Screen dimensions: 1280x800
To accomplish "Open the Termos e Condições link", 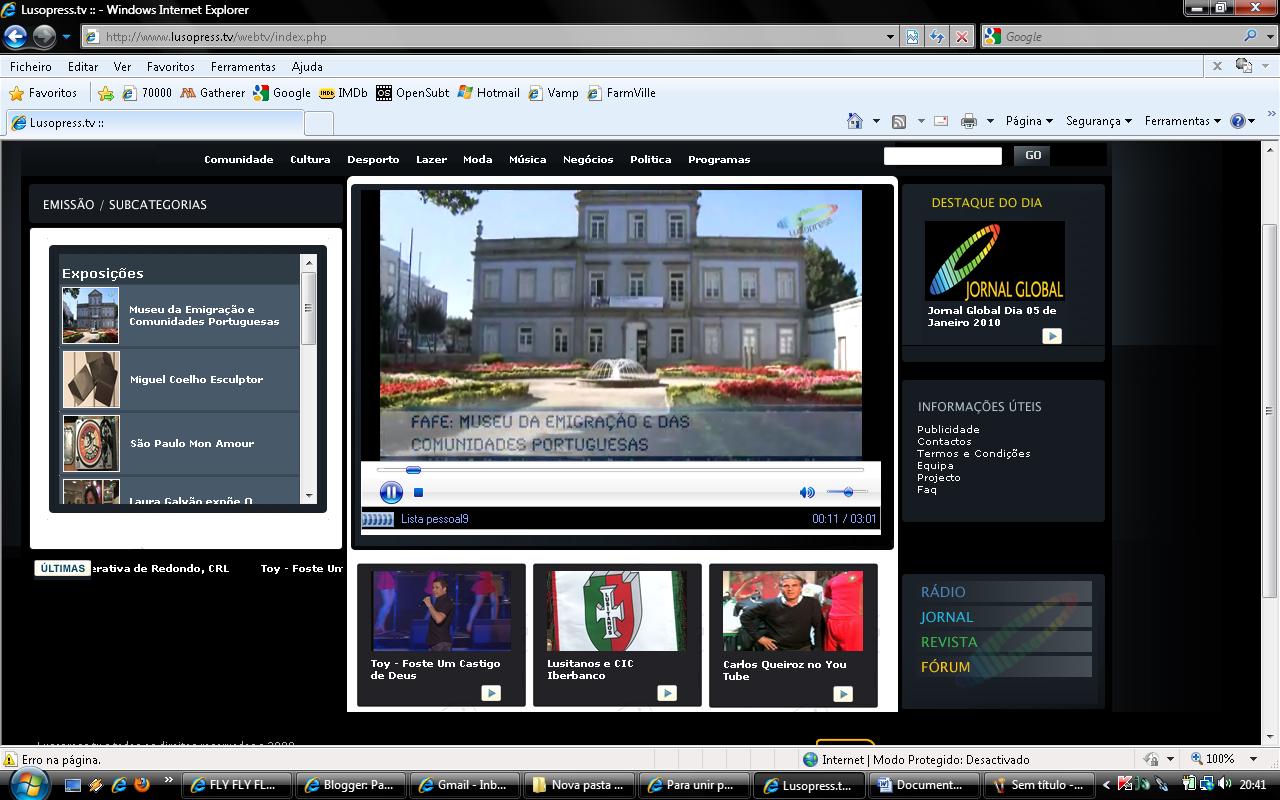I will (974, 453).
